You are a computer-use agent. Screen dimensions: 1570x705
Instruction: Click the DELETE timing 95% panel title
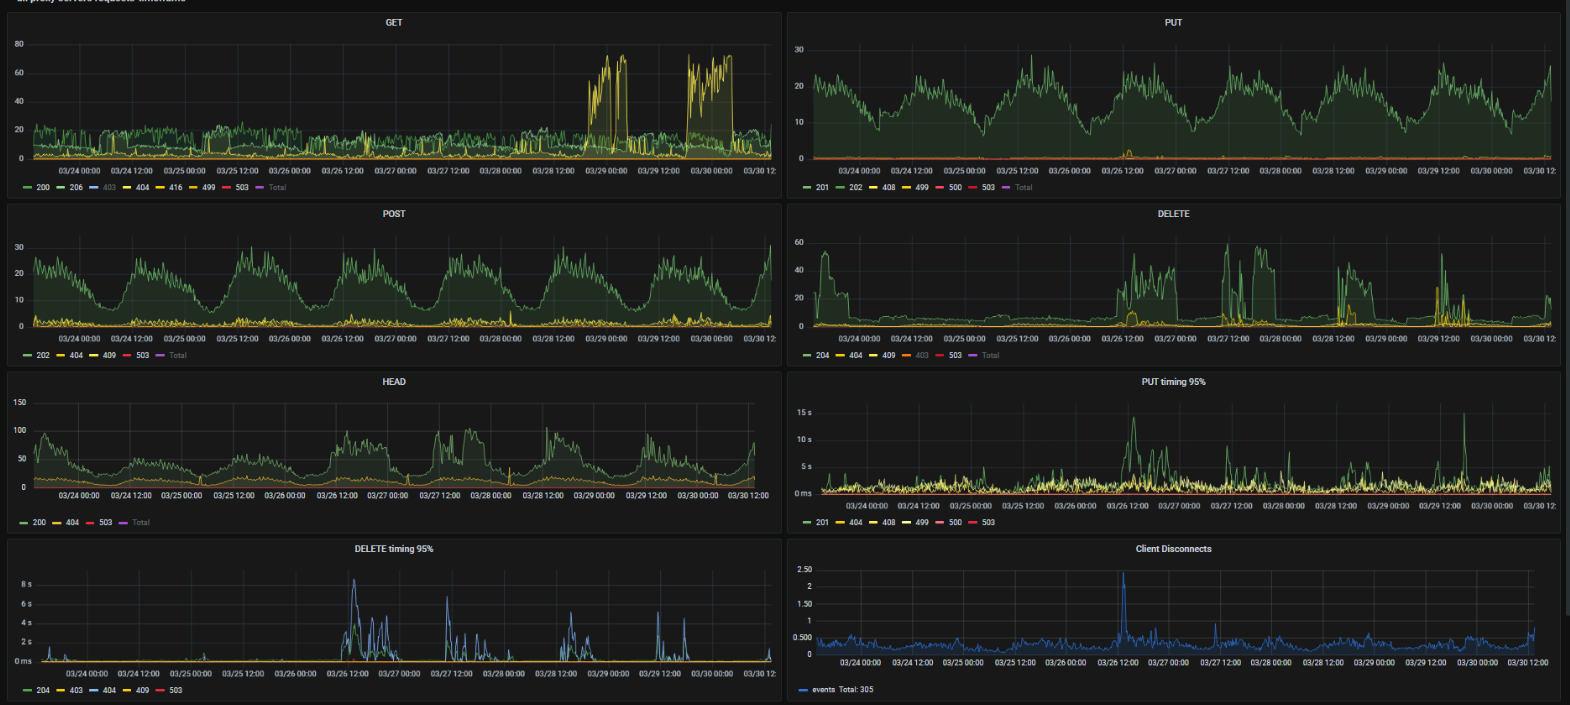pyautogui.click(x=394, y=548)
